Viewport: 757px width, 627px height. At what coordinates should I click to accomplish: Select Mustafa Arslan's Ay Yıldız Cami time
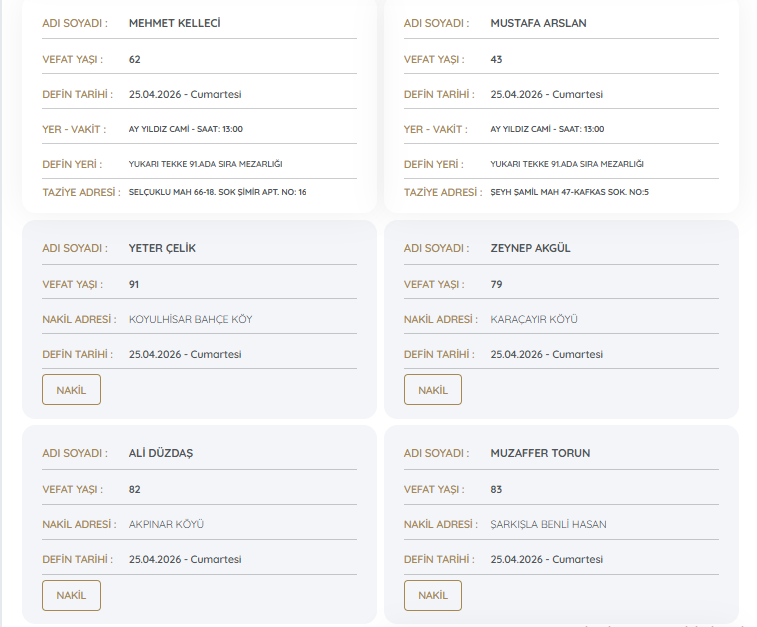pyautogui.click(x=547, y=129)
